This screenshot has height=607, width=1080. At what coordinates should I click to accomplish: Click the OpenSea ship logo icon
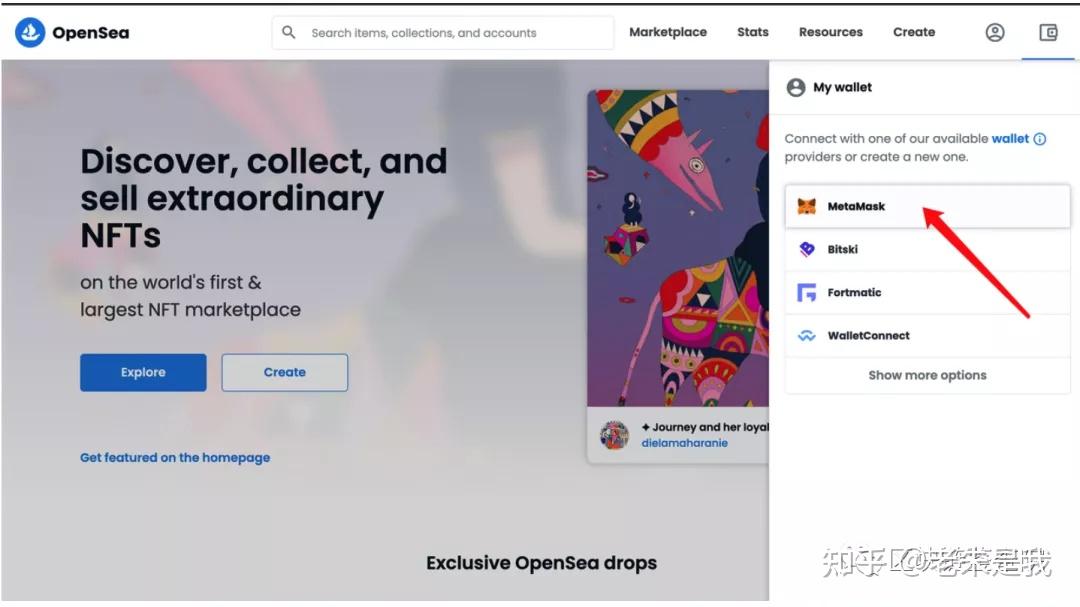[30, 32]
